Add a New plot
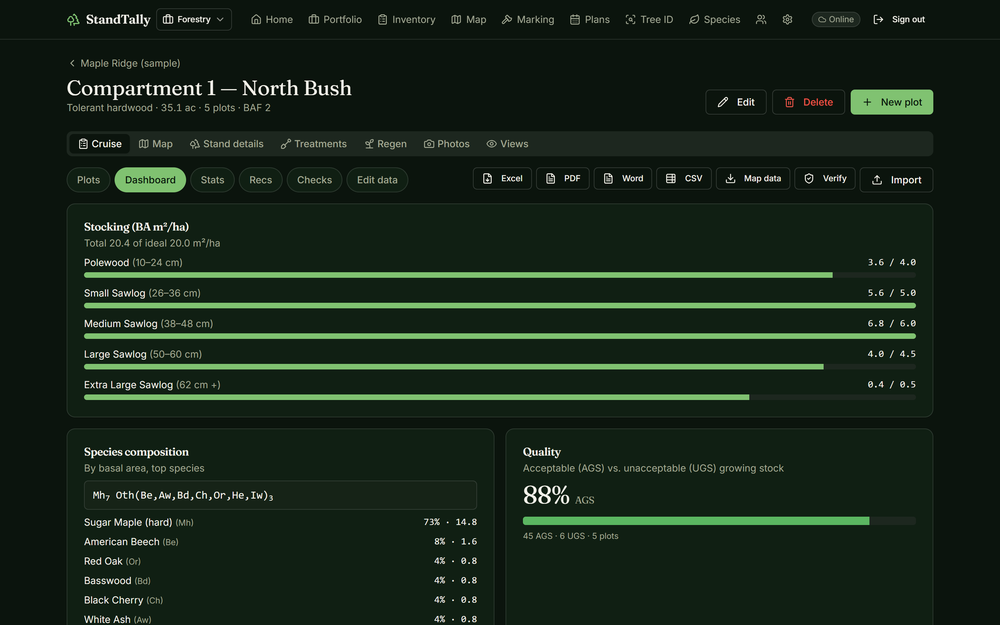This screenshot has width=1000, height=625. coord(892,102)
